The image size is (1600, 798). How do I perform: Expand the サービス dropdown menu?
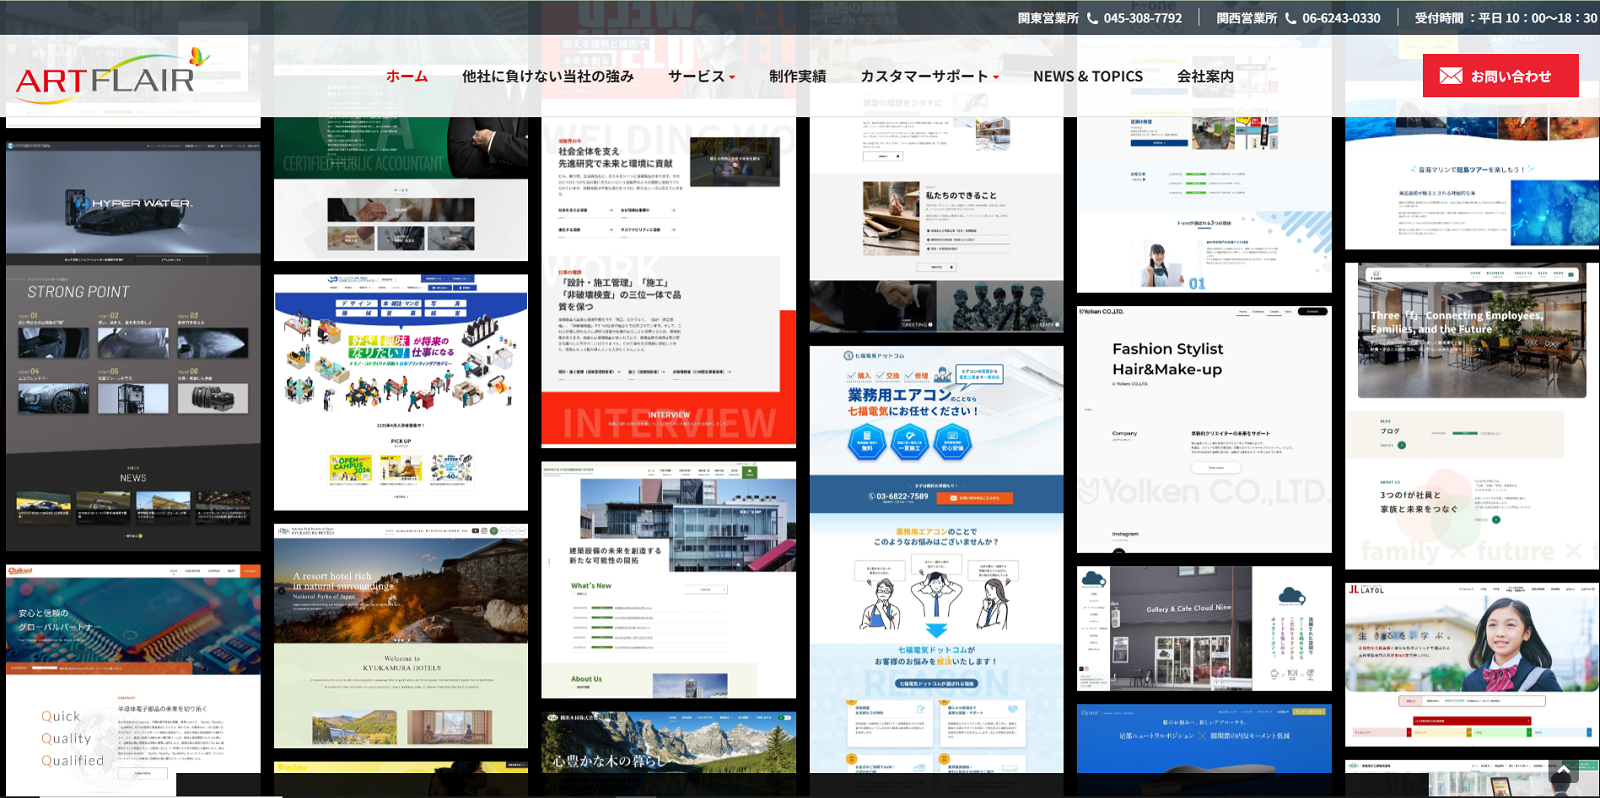[701, 76]
